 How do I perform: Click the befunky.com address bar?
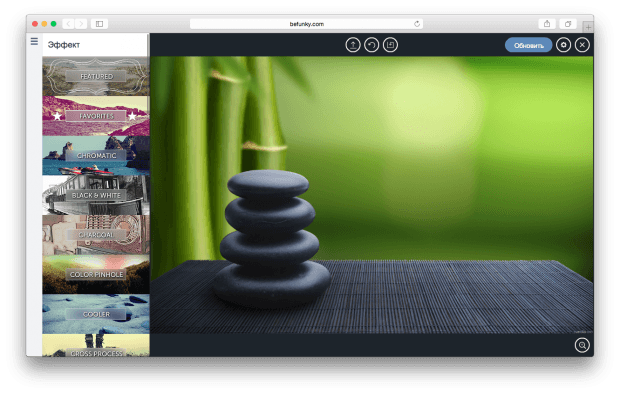306,24
